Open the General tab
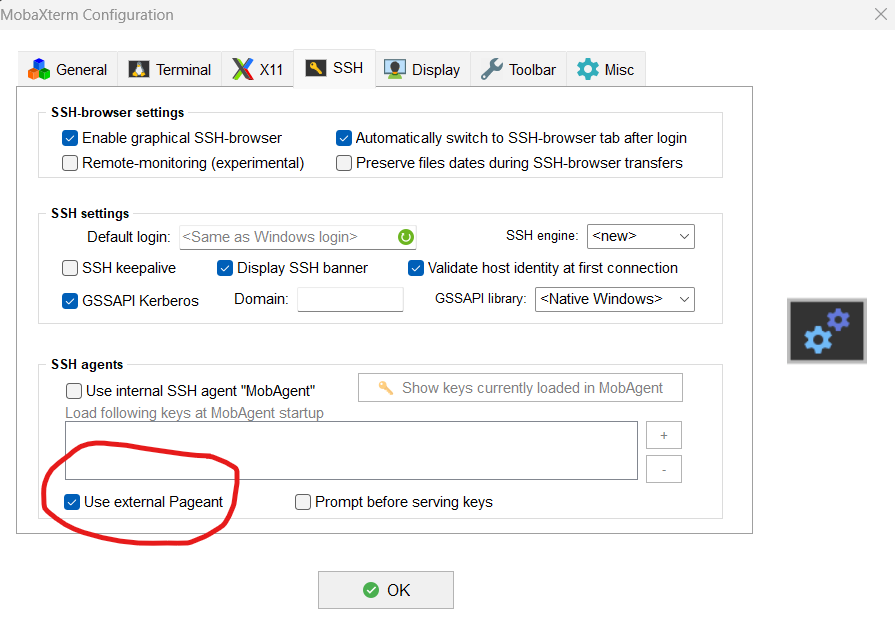Screen dimensions: 895x628 click(x=68, y=70)
